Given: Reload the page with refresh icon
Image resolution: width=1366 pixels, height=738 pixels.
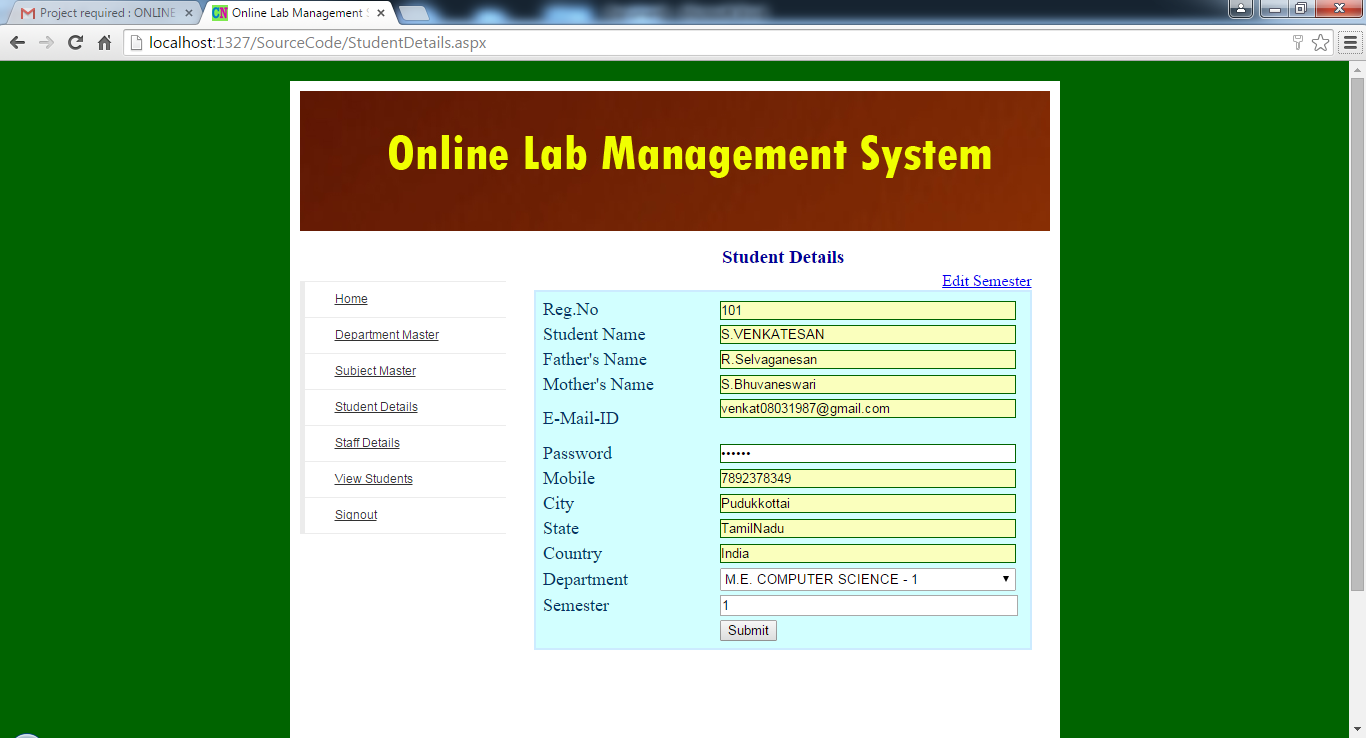Looking at the screenshot, I should (75, 43).
